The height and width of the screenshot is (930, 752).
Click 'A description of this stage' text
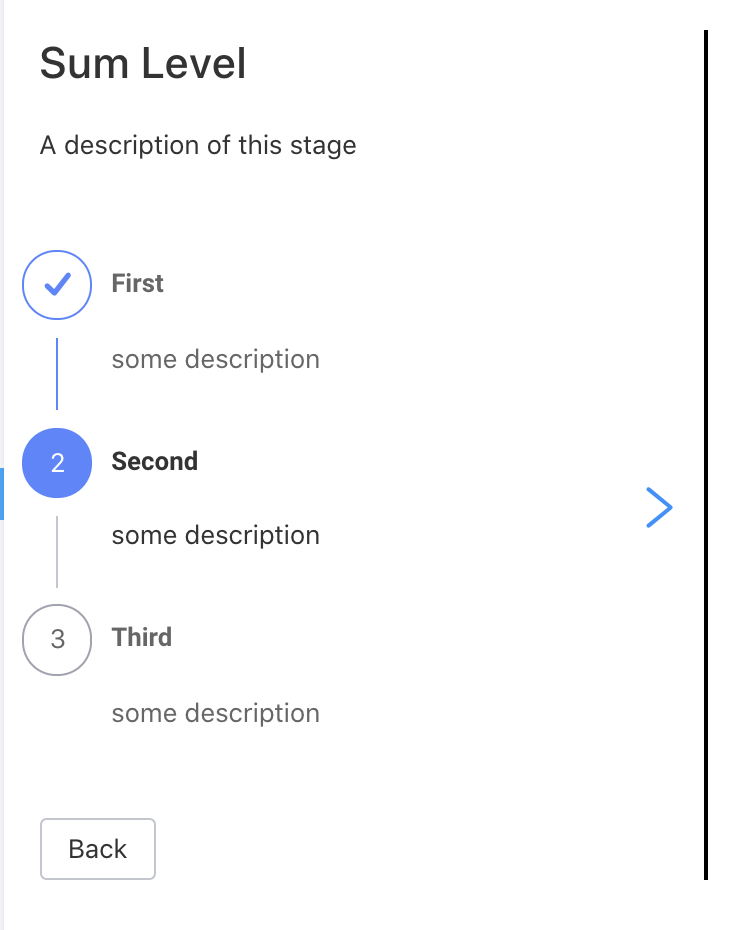pyautogui.click(x=198, y=146)
